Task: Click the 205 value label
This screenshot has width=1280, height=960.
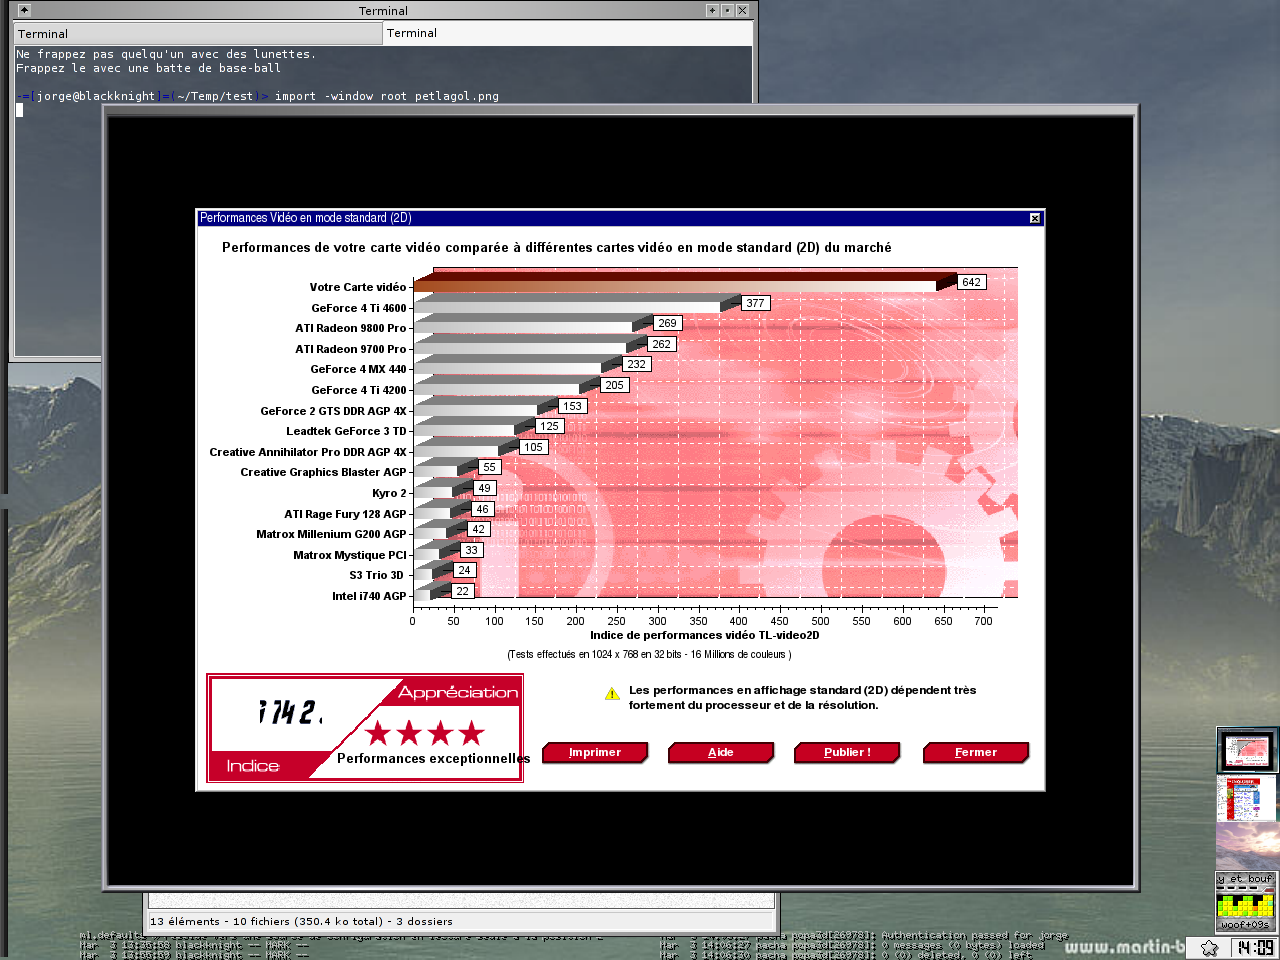Action: [x=615, y=385]
